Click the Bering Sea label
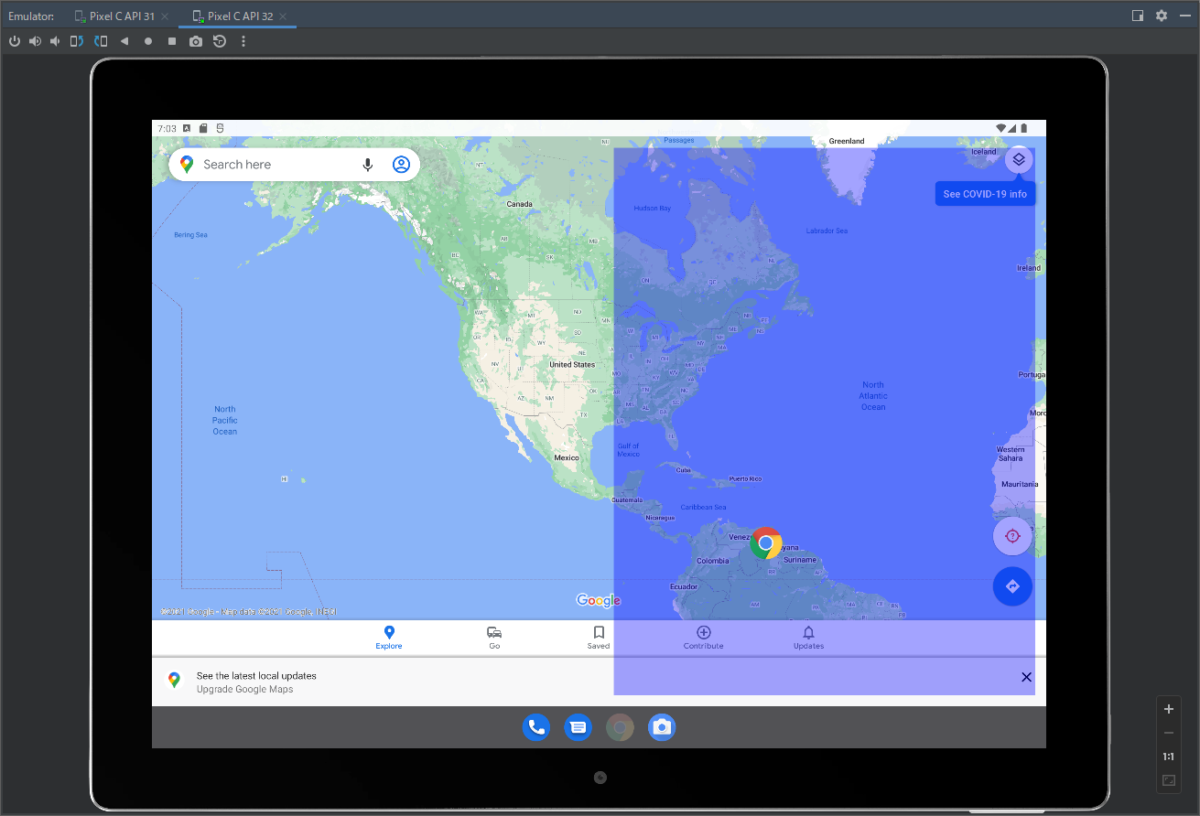Viewport: 1200px width, 816px height. [190, 235]
